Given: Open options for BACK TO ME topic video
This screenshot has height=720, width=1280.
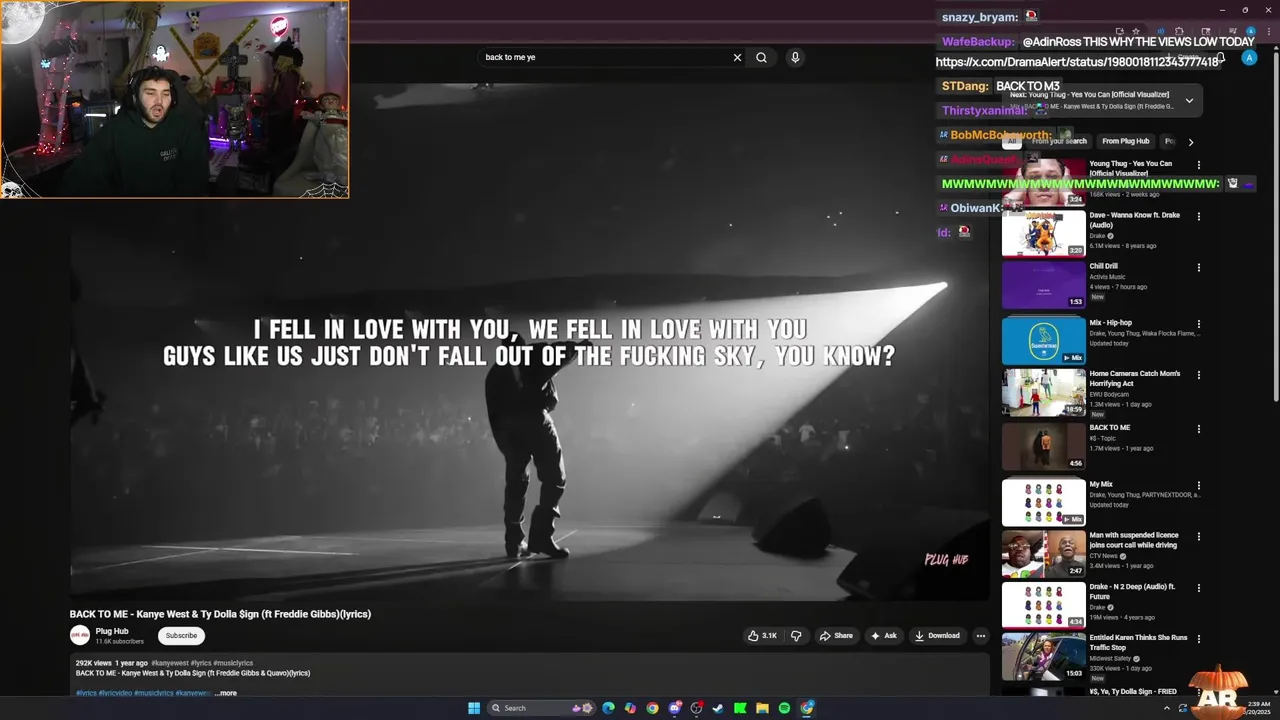Looking at the screenshot, I should pos(1198,429).
